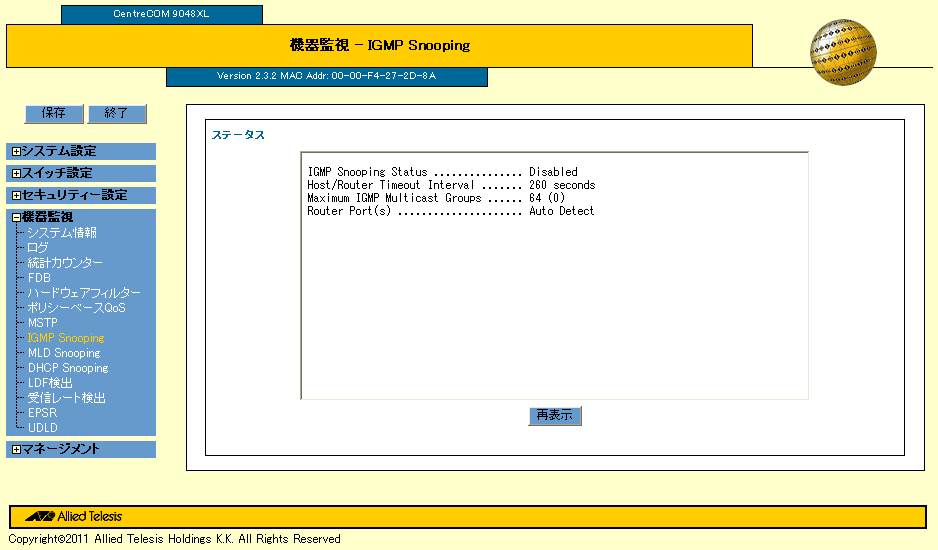The height and width of the screenshot is (550, 938).
Task: Open ログ page in sidebar
Action: [x=38, y=248]
